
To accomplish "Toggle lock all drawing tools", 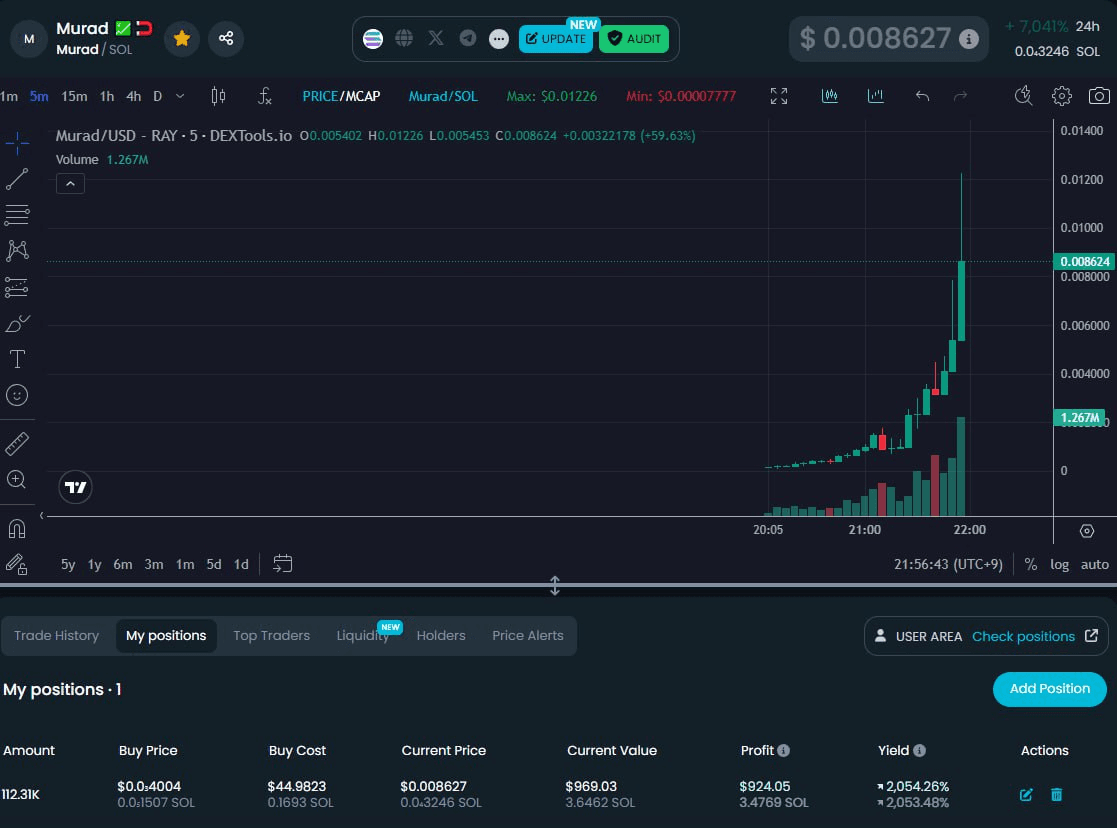I will [17, 564].
